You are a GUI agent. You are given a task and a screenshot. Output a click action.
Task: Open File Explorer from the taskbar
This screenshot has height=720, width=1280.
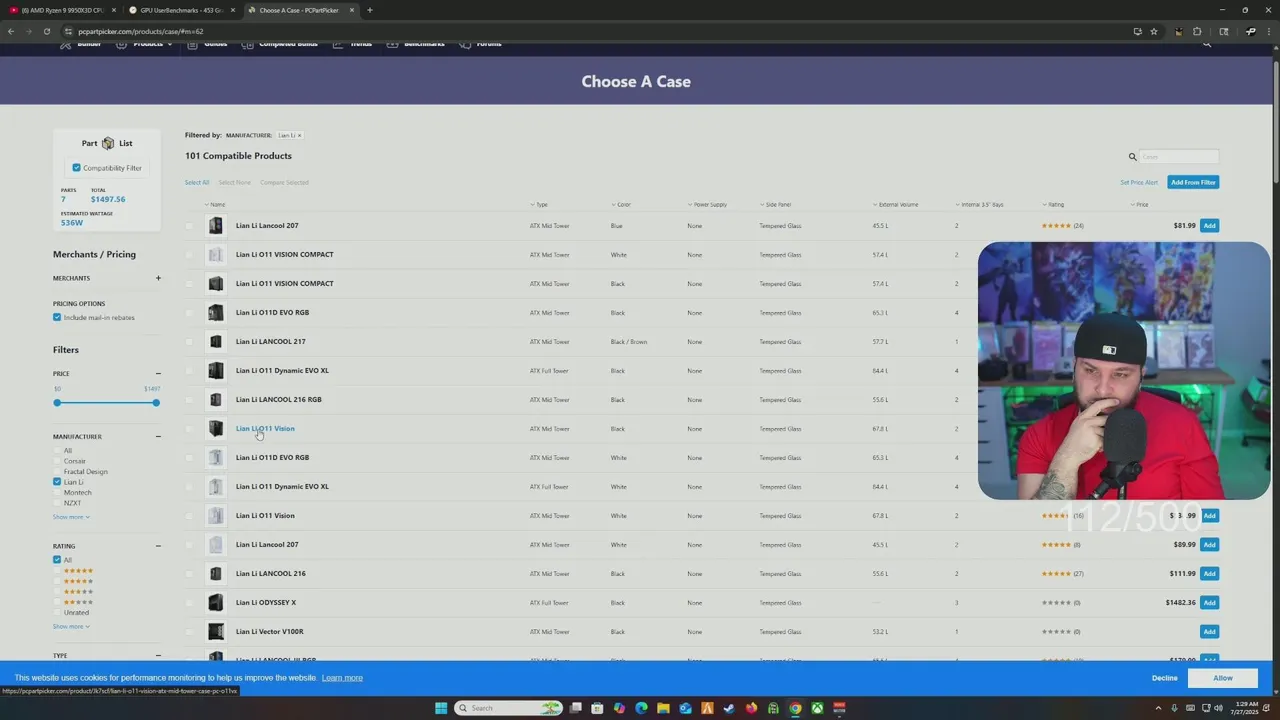click(x=663, y=708)
